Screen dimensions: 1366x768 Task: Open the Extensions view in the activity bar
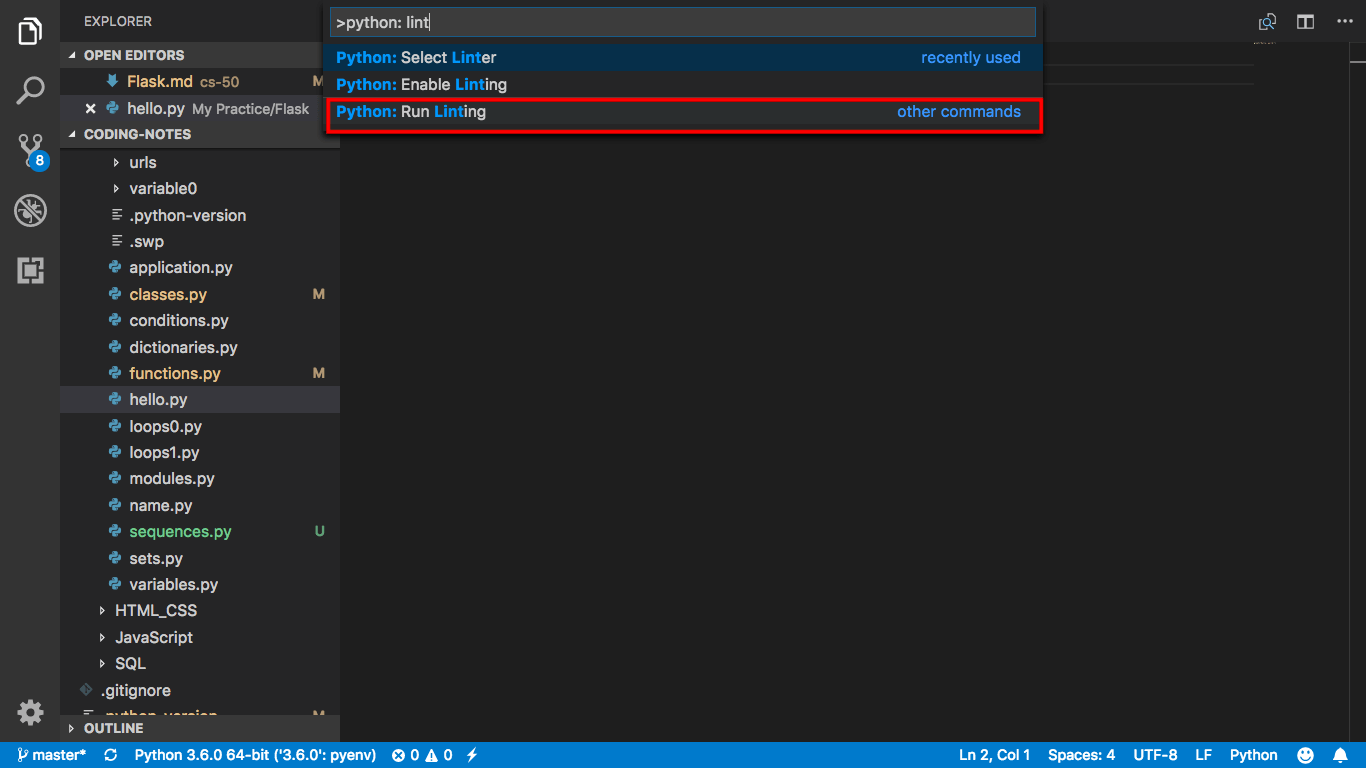pos(30,271)
